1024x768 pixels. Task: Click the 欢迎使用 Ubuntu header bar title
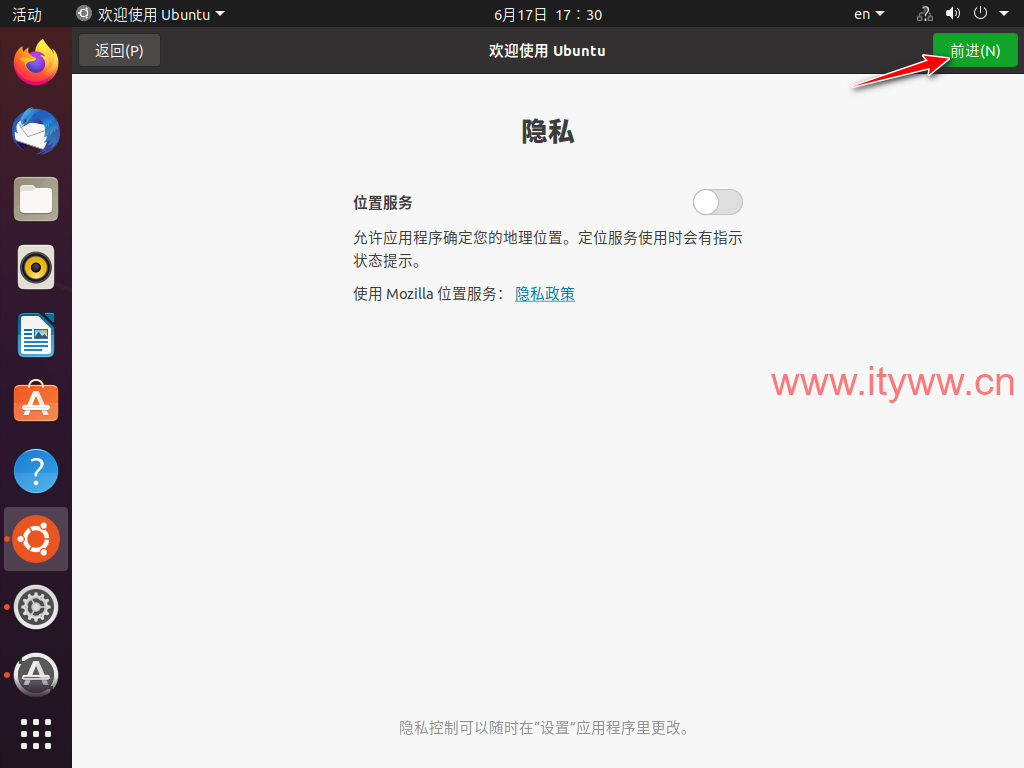547,51
